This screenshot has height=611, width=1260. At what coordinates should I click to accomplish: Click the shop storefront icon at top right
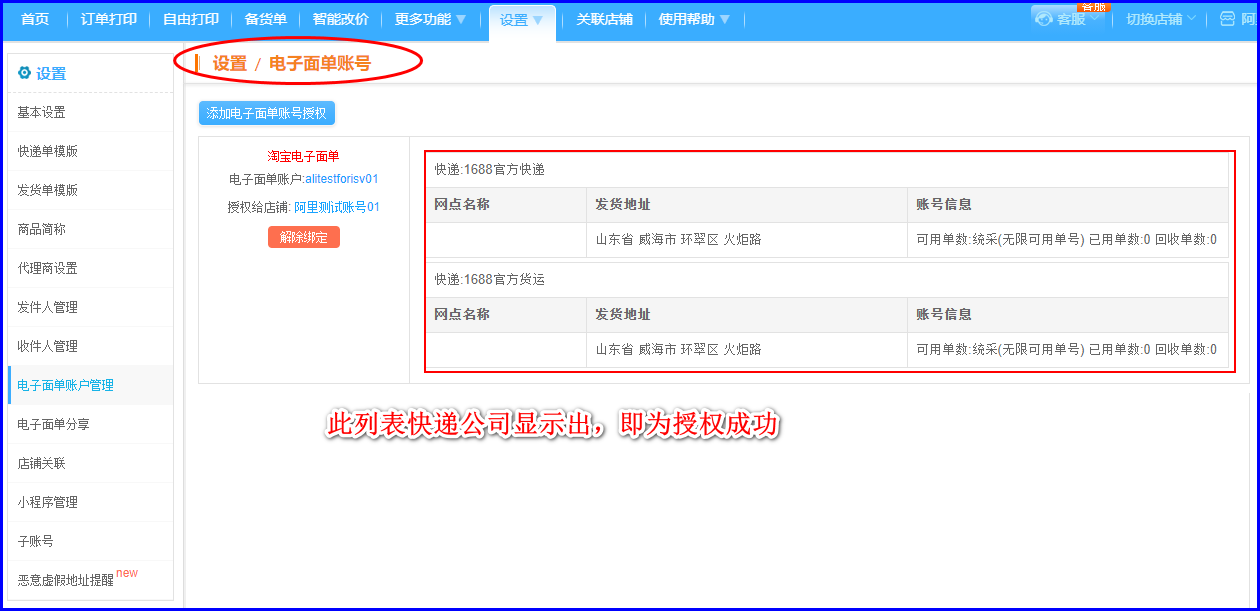click(x=1227, y=19)
